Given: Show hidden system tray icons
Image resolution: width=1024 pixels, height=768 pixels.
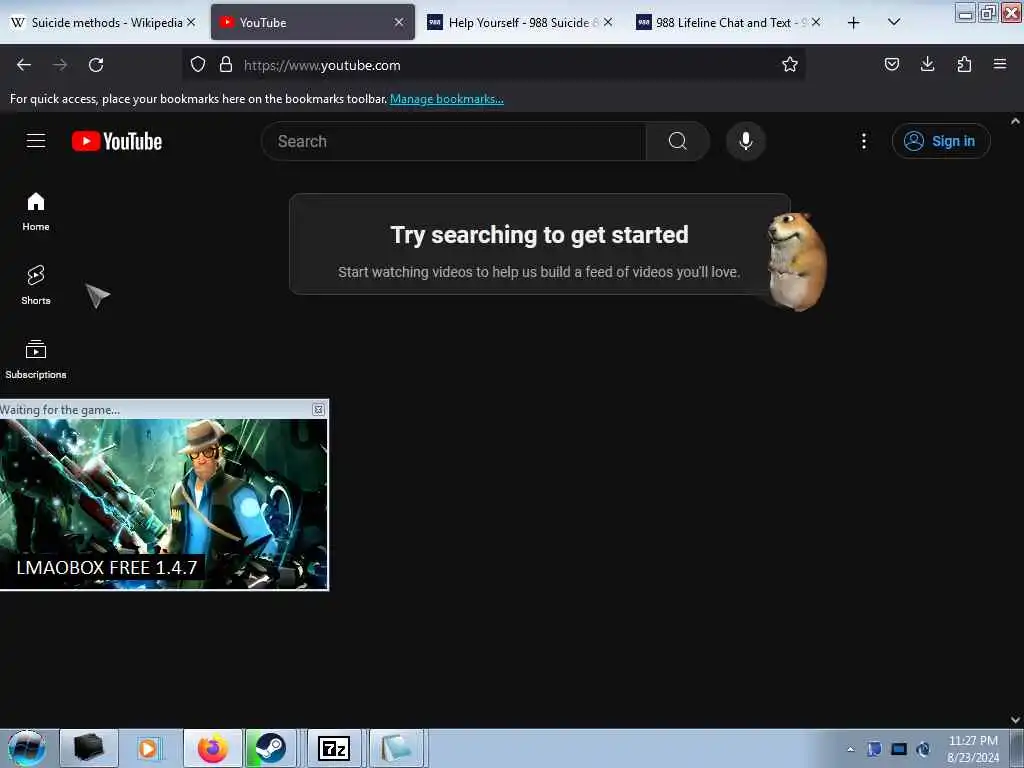Looking at the screenshot, I should point(850,749).
